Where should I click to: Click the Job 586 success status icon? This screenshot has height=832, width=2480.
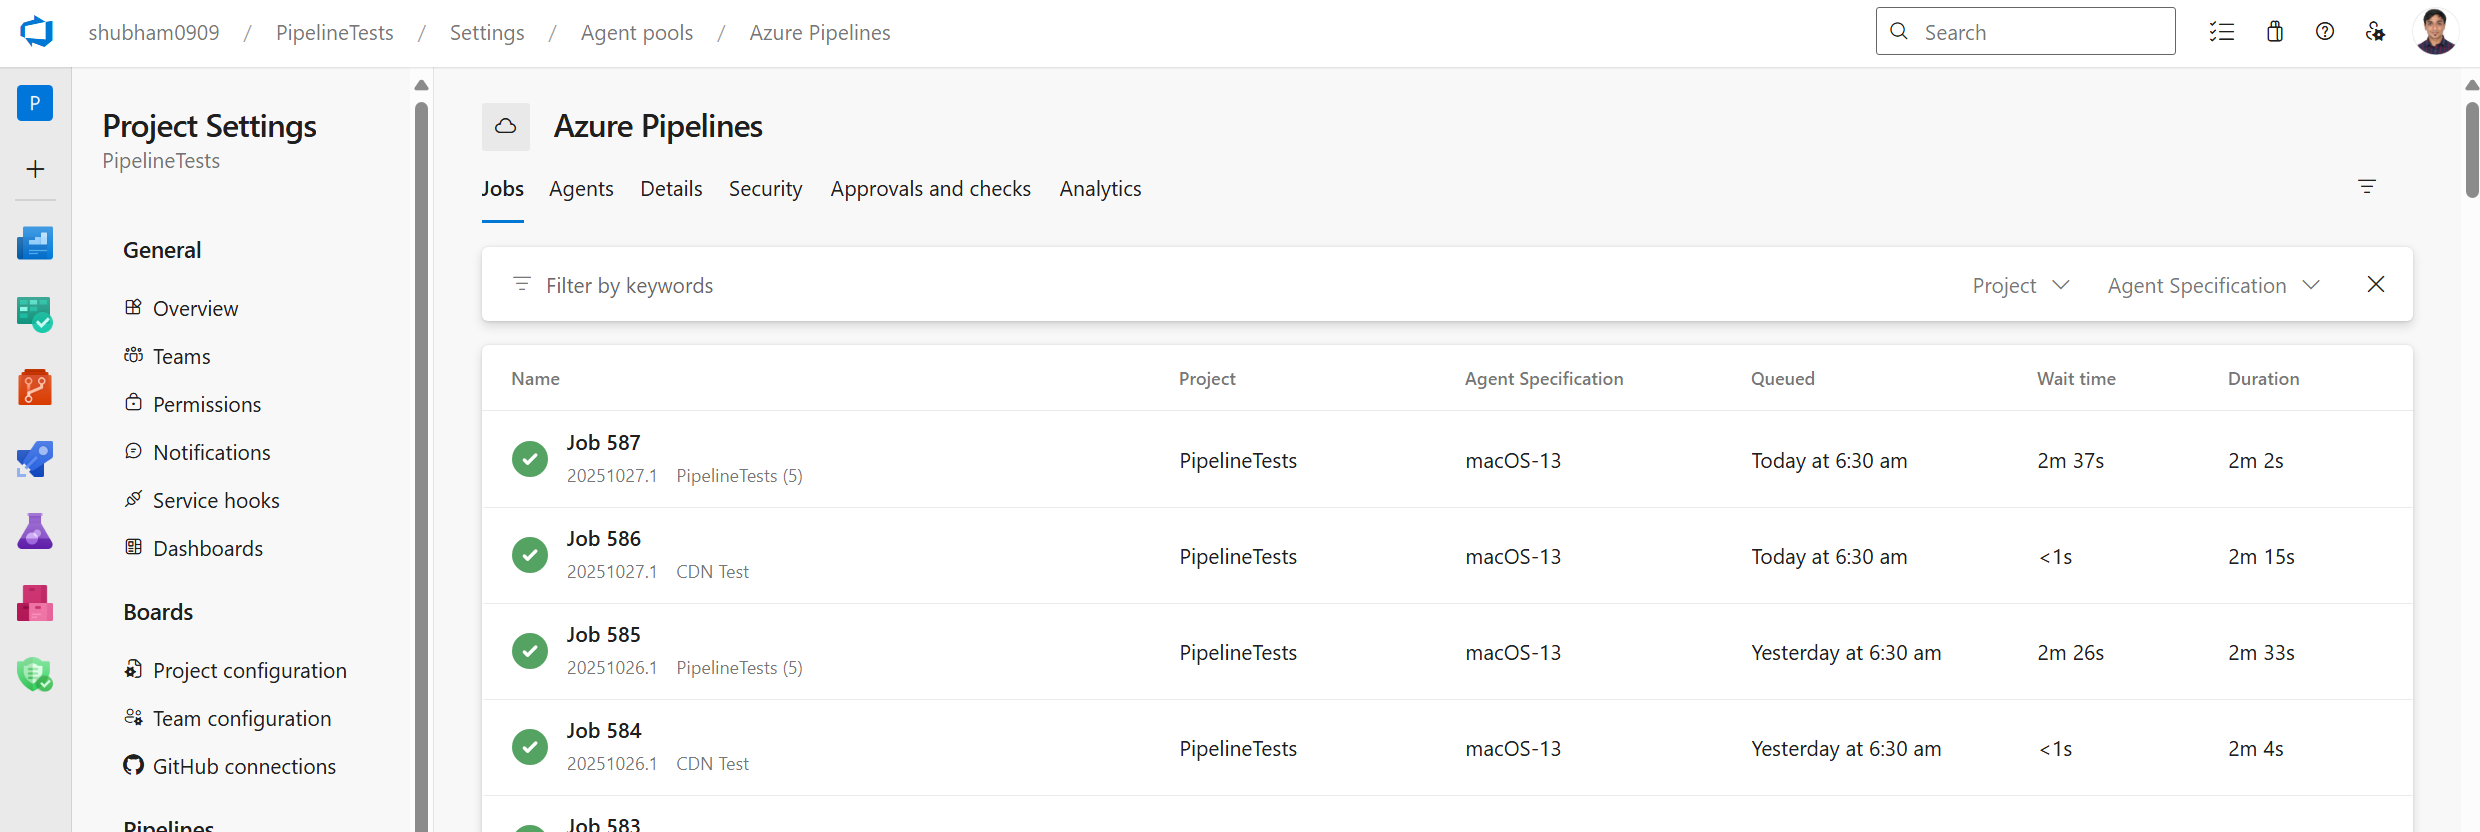point(530,555)
